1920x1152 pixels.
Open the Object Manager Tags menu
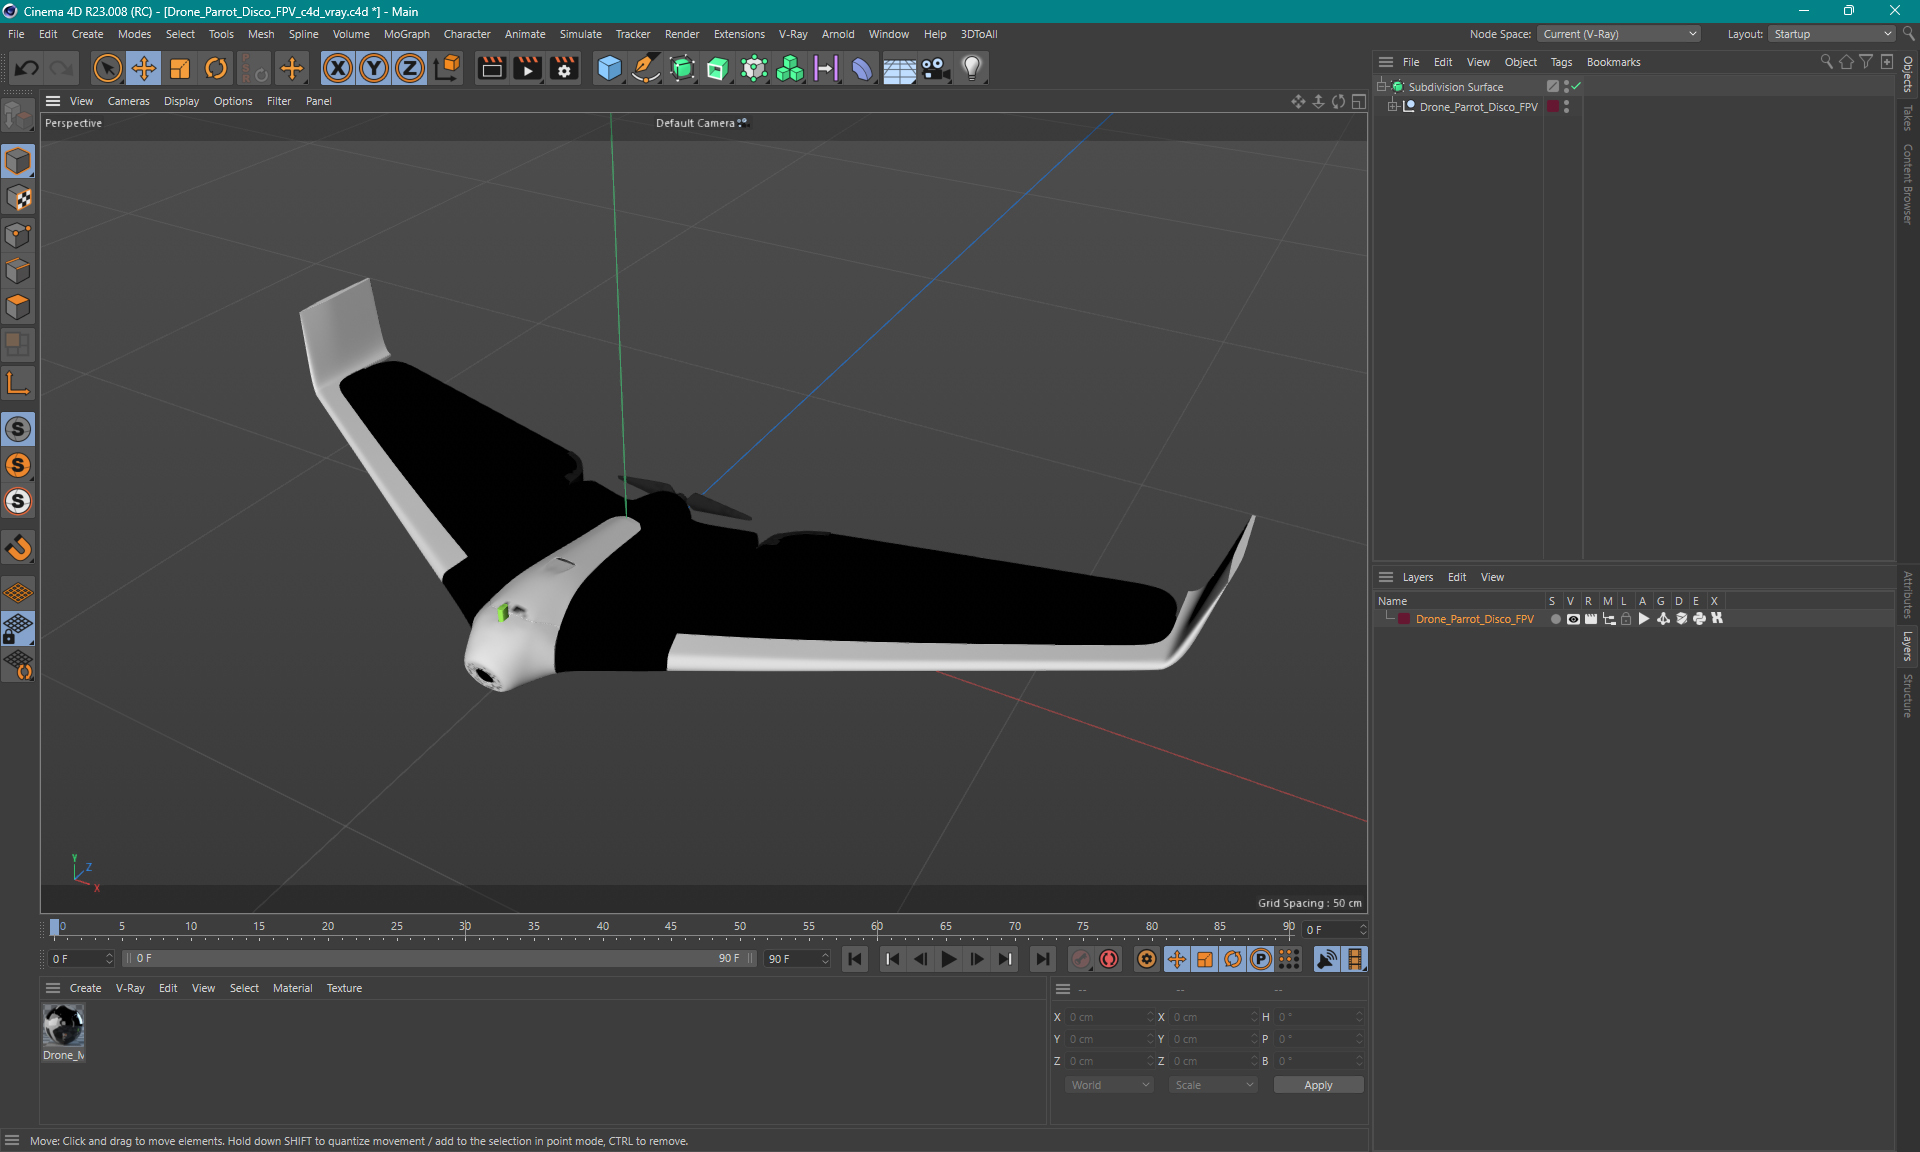click(x=1561, y=62)
